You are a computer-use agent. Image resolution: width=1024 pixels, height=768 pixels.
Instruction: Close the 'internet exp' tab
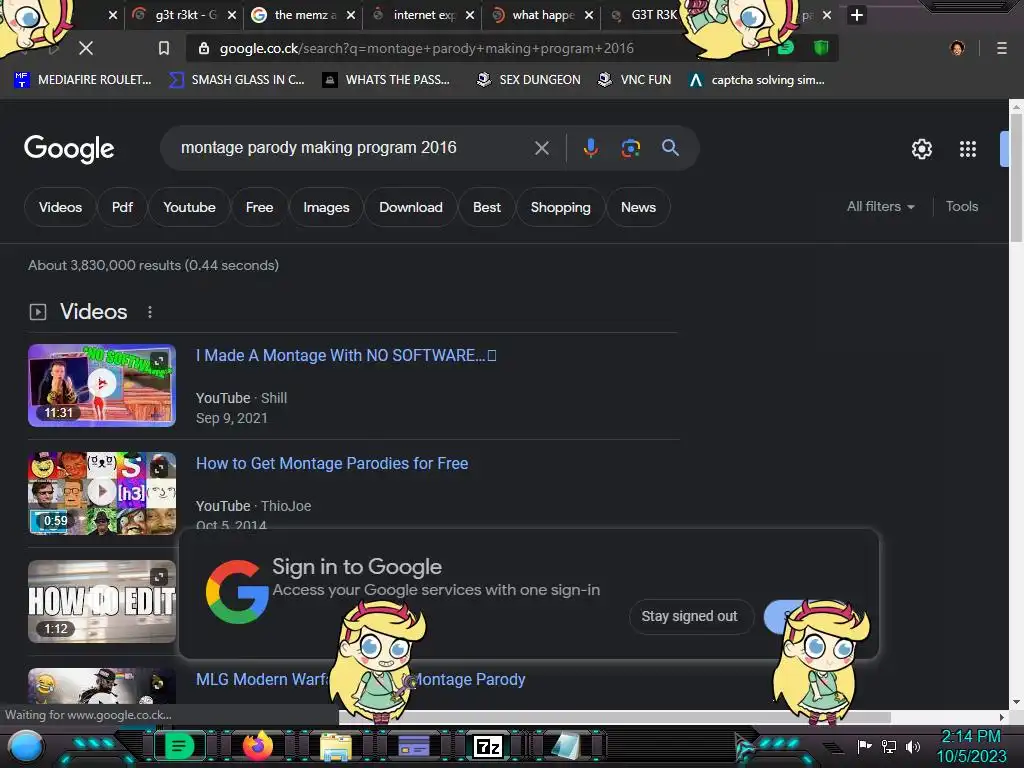pos(470,15)
